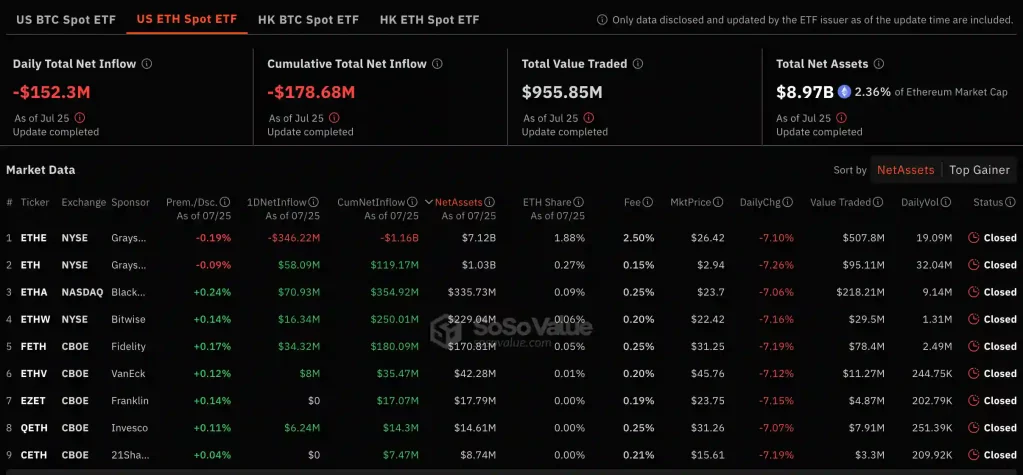Open the EZET ticker

[33, 401]
